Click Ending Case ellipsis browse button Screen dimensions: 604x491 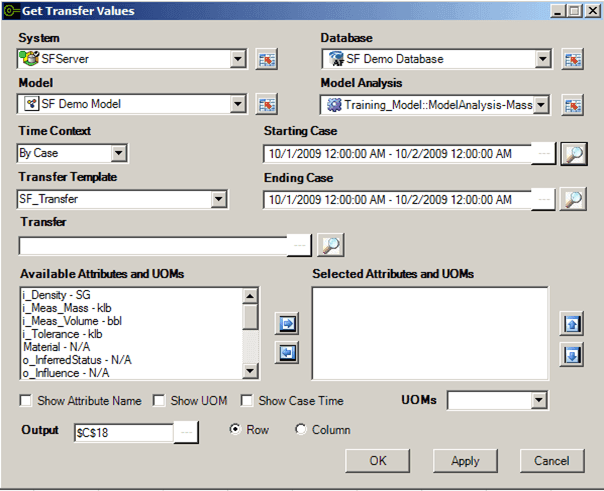tap(544, 199)
